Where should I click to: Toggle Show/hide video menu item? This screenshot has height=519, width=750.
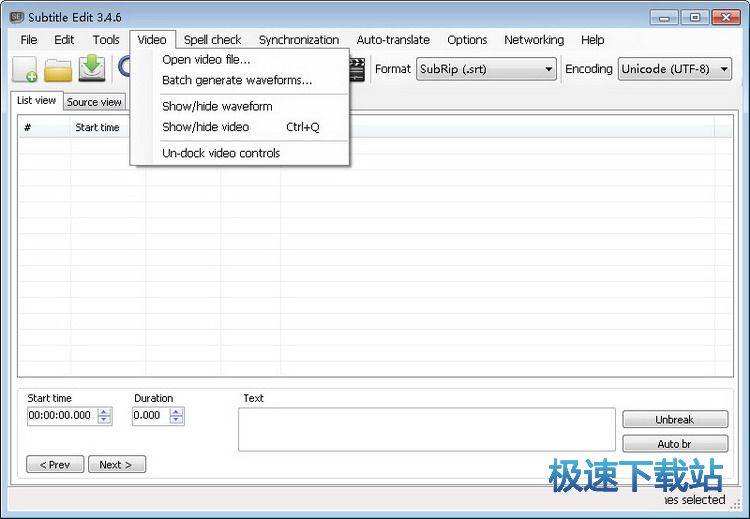205,127
